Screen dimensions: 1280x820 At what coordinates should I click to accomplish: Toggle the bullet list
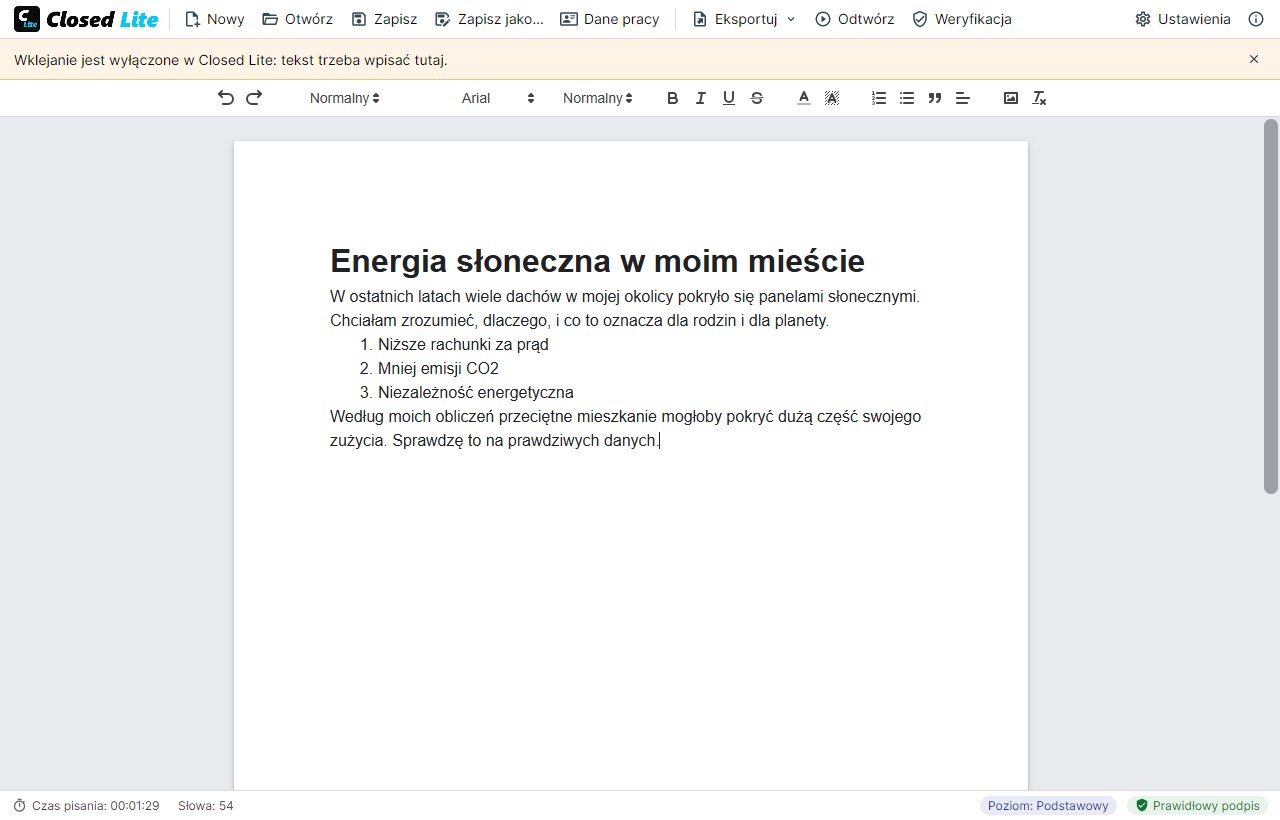(x=907, y=98)
